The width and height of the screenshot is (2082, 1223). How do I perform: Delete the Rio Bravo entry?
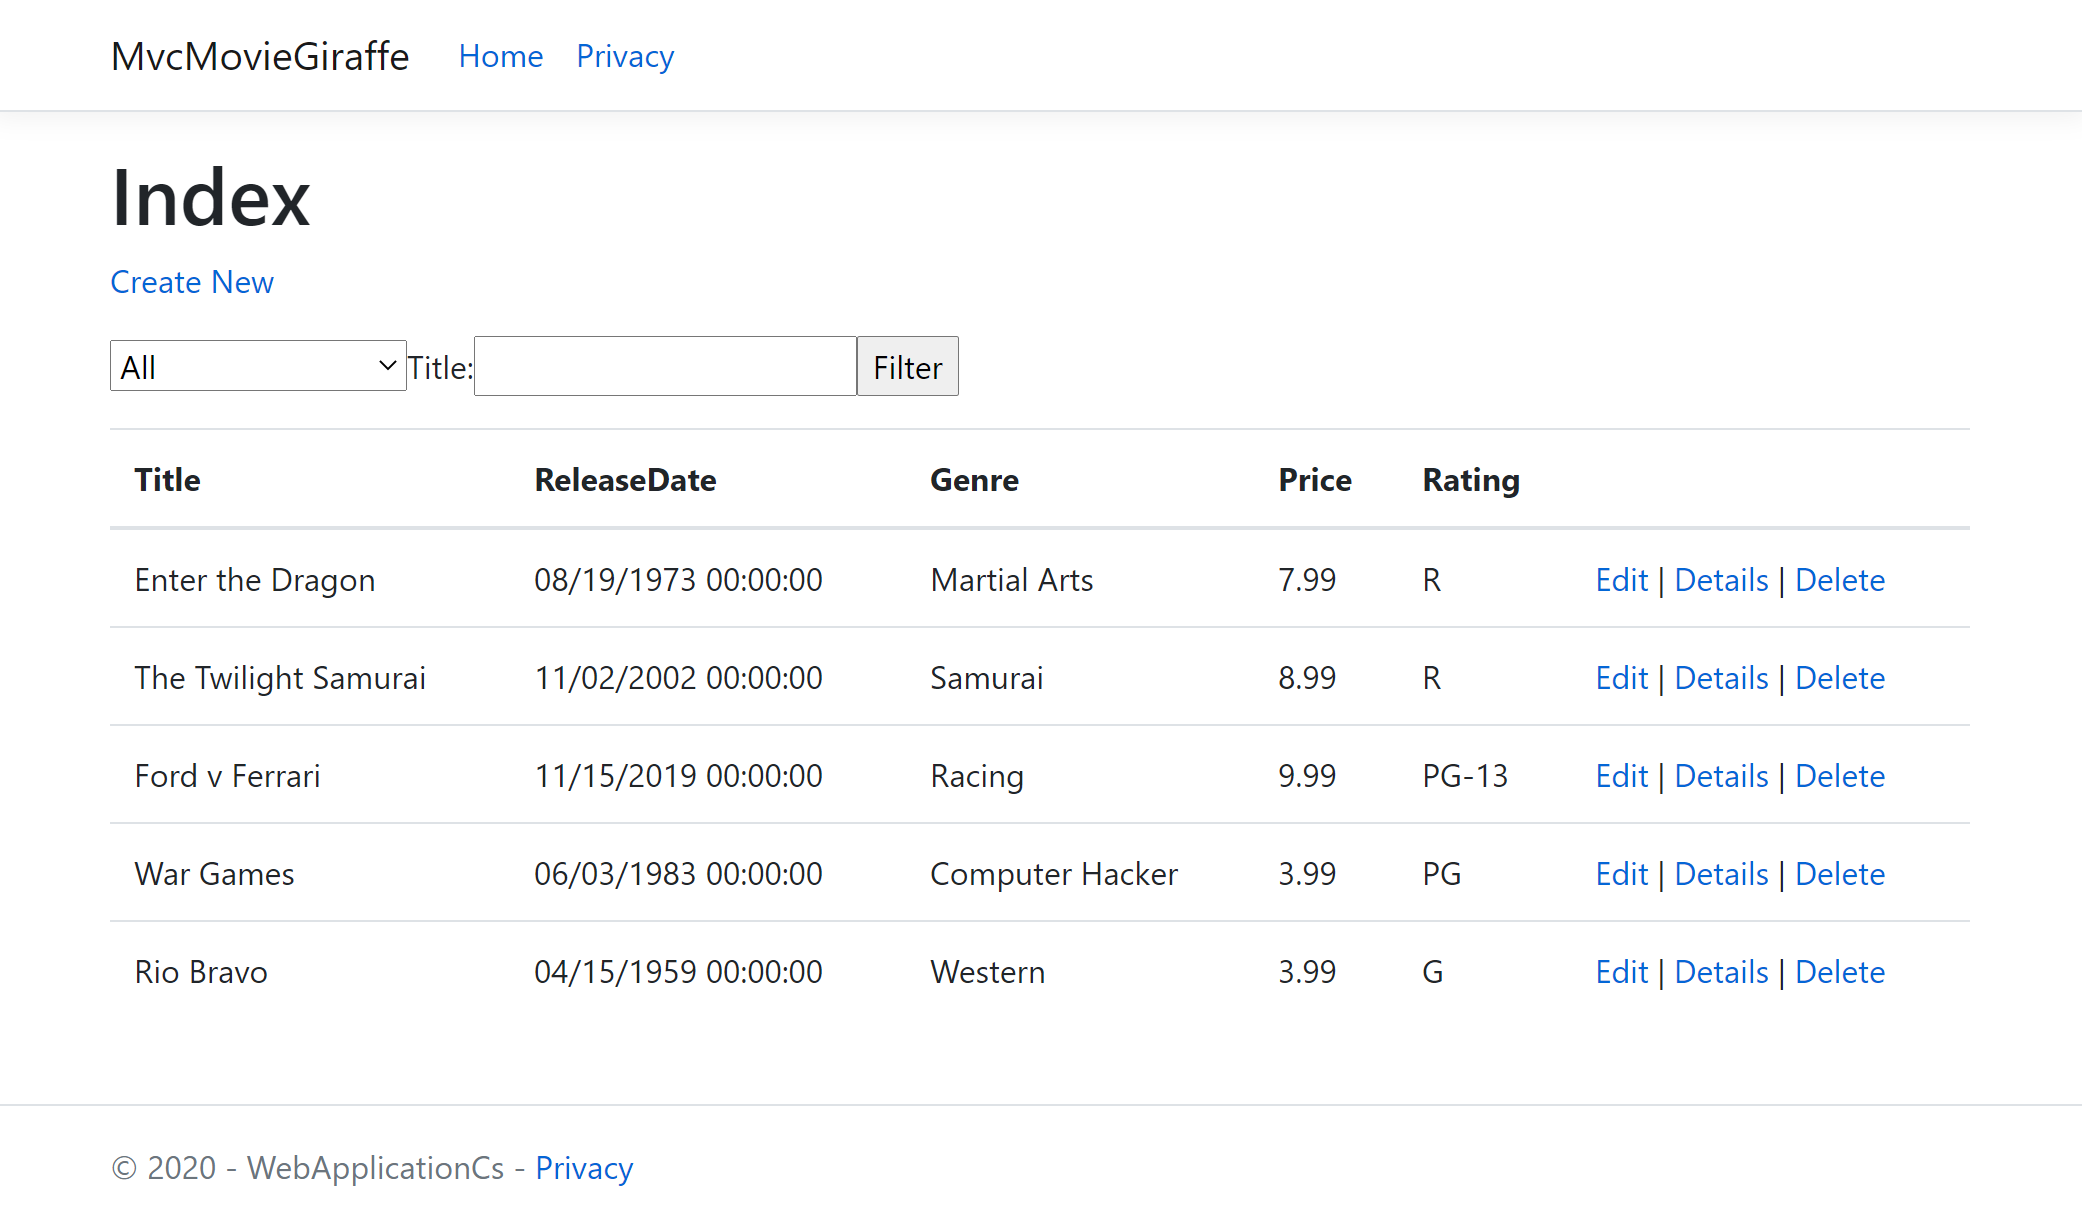[1839, 972]
